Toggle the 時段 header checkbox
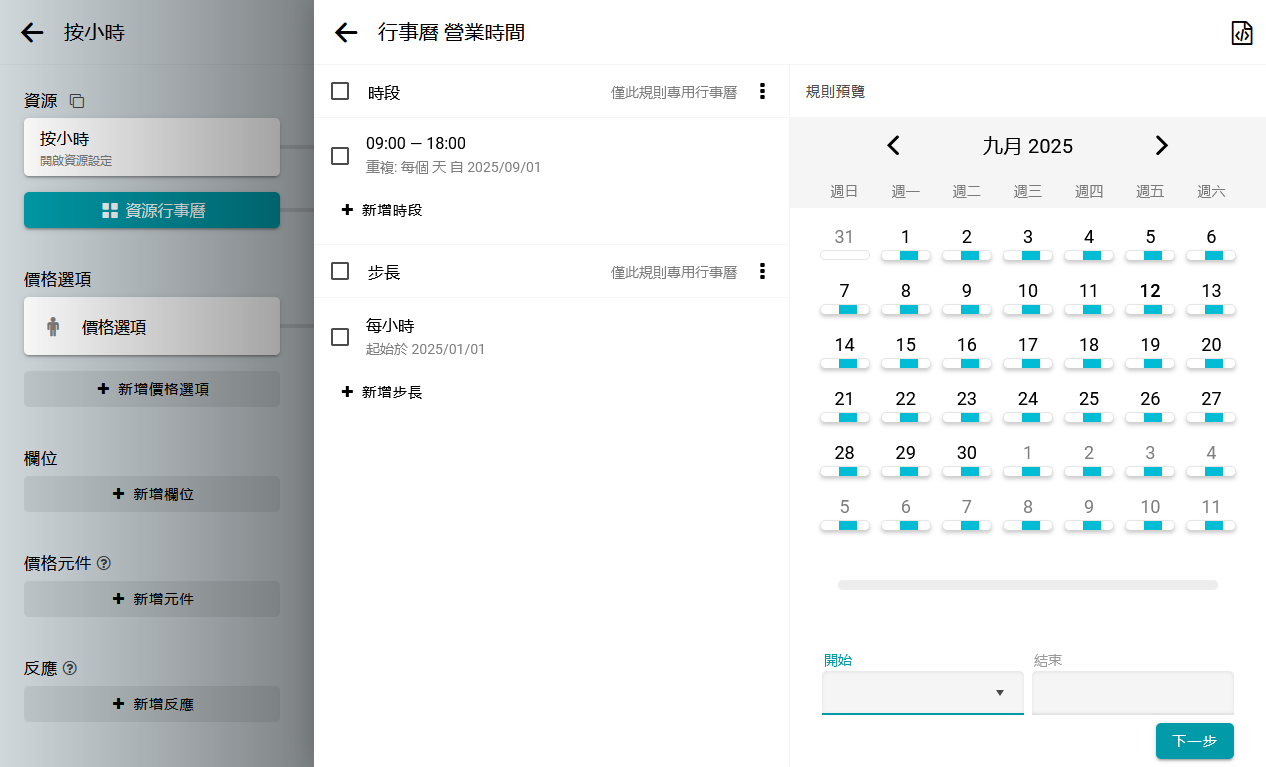This screenshot has height=767, width=1266. point(340,91)
